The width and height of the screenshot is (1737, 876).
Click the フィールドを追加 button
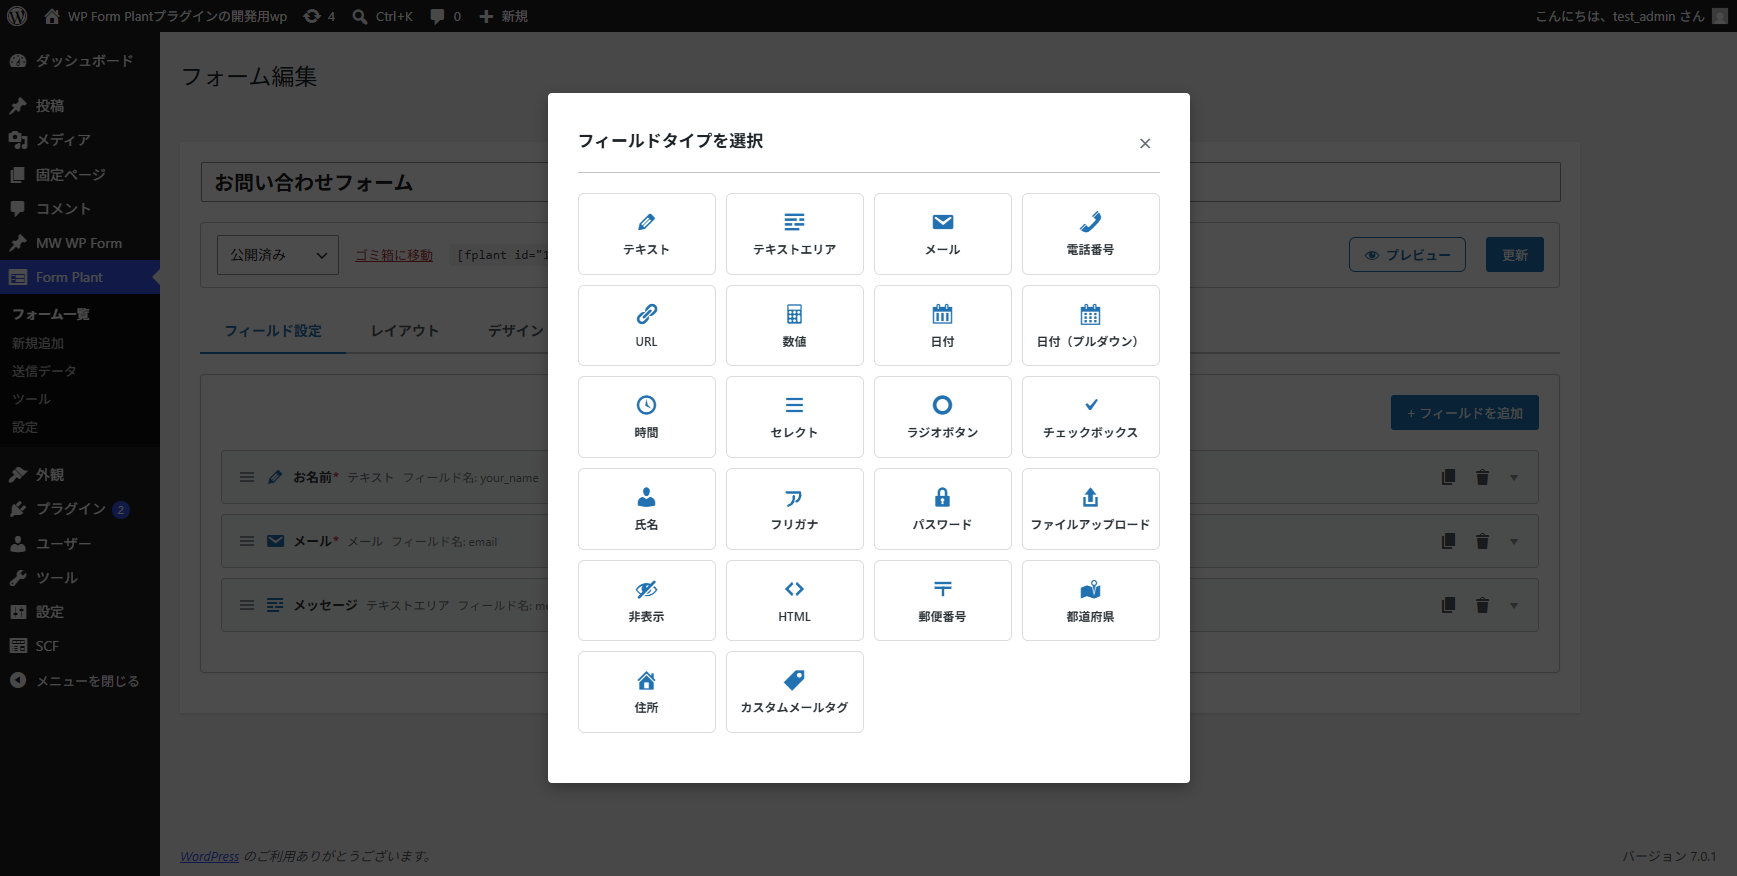tap(1465, 413)
